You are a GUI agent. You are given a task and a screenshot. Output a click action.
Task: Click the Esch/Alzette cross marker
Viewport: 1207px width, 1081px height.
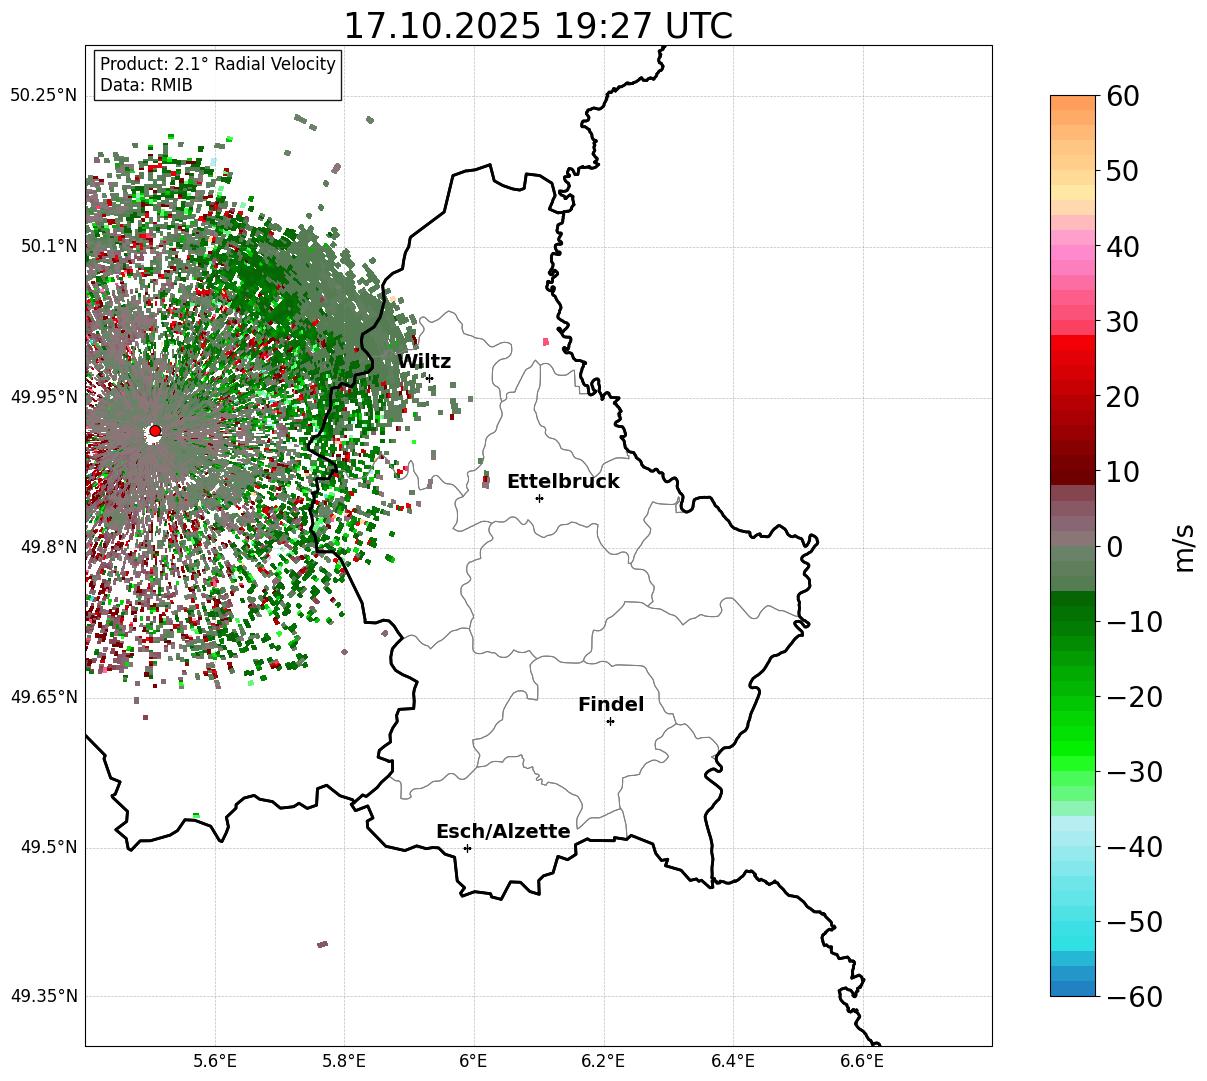pos(467,848)
